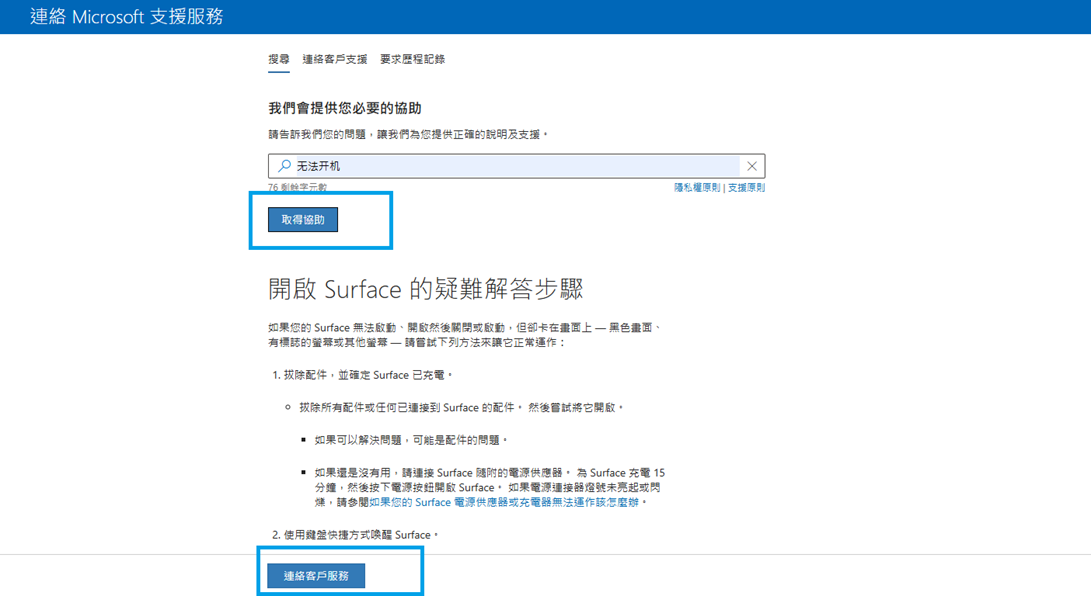Click the 取得協助 button
The width and height of the screenshot is (1091, 596).
click(303, 220)
